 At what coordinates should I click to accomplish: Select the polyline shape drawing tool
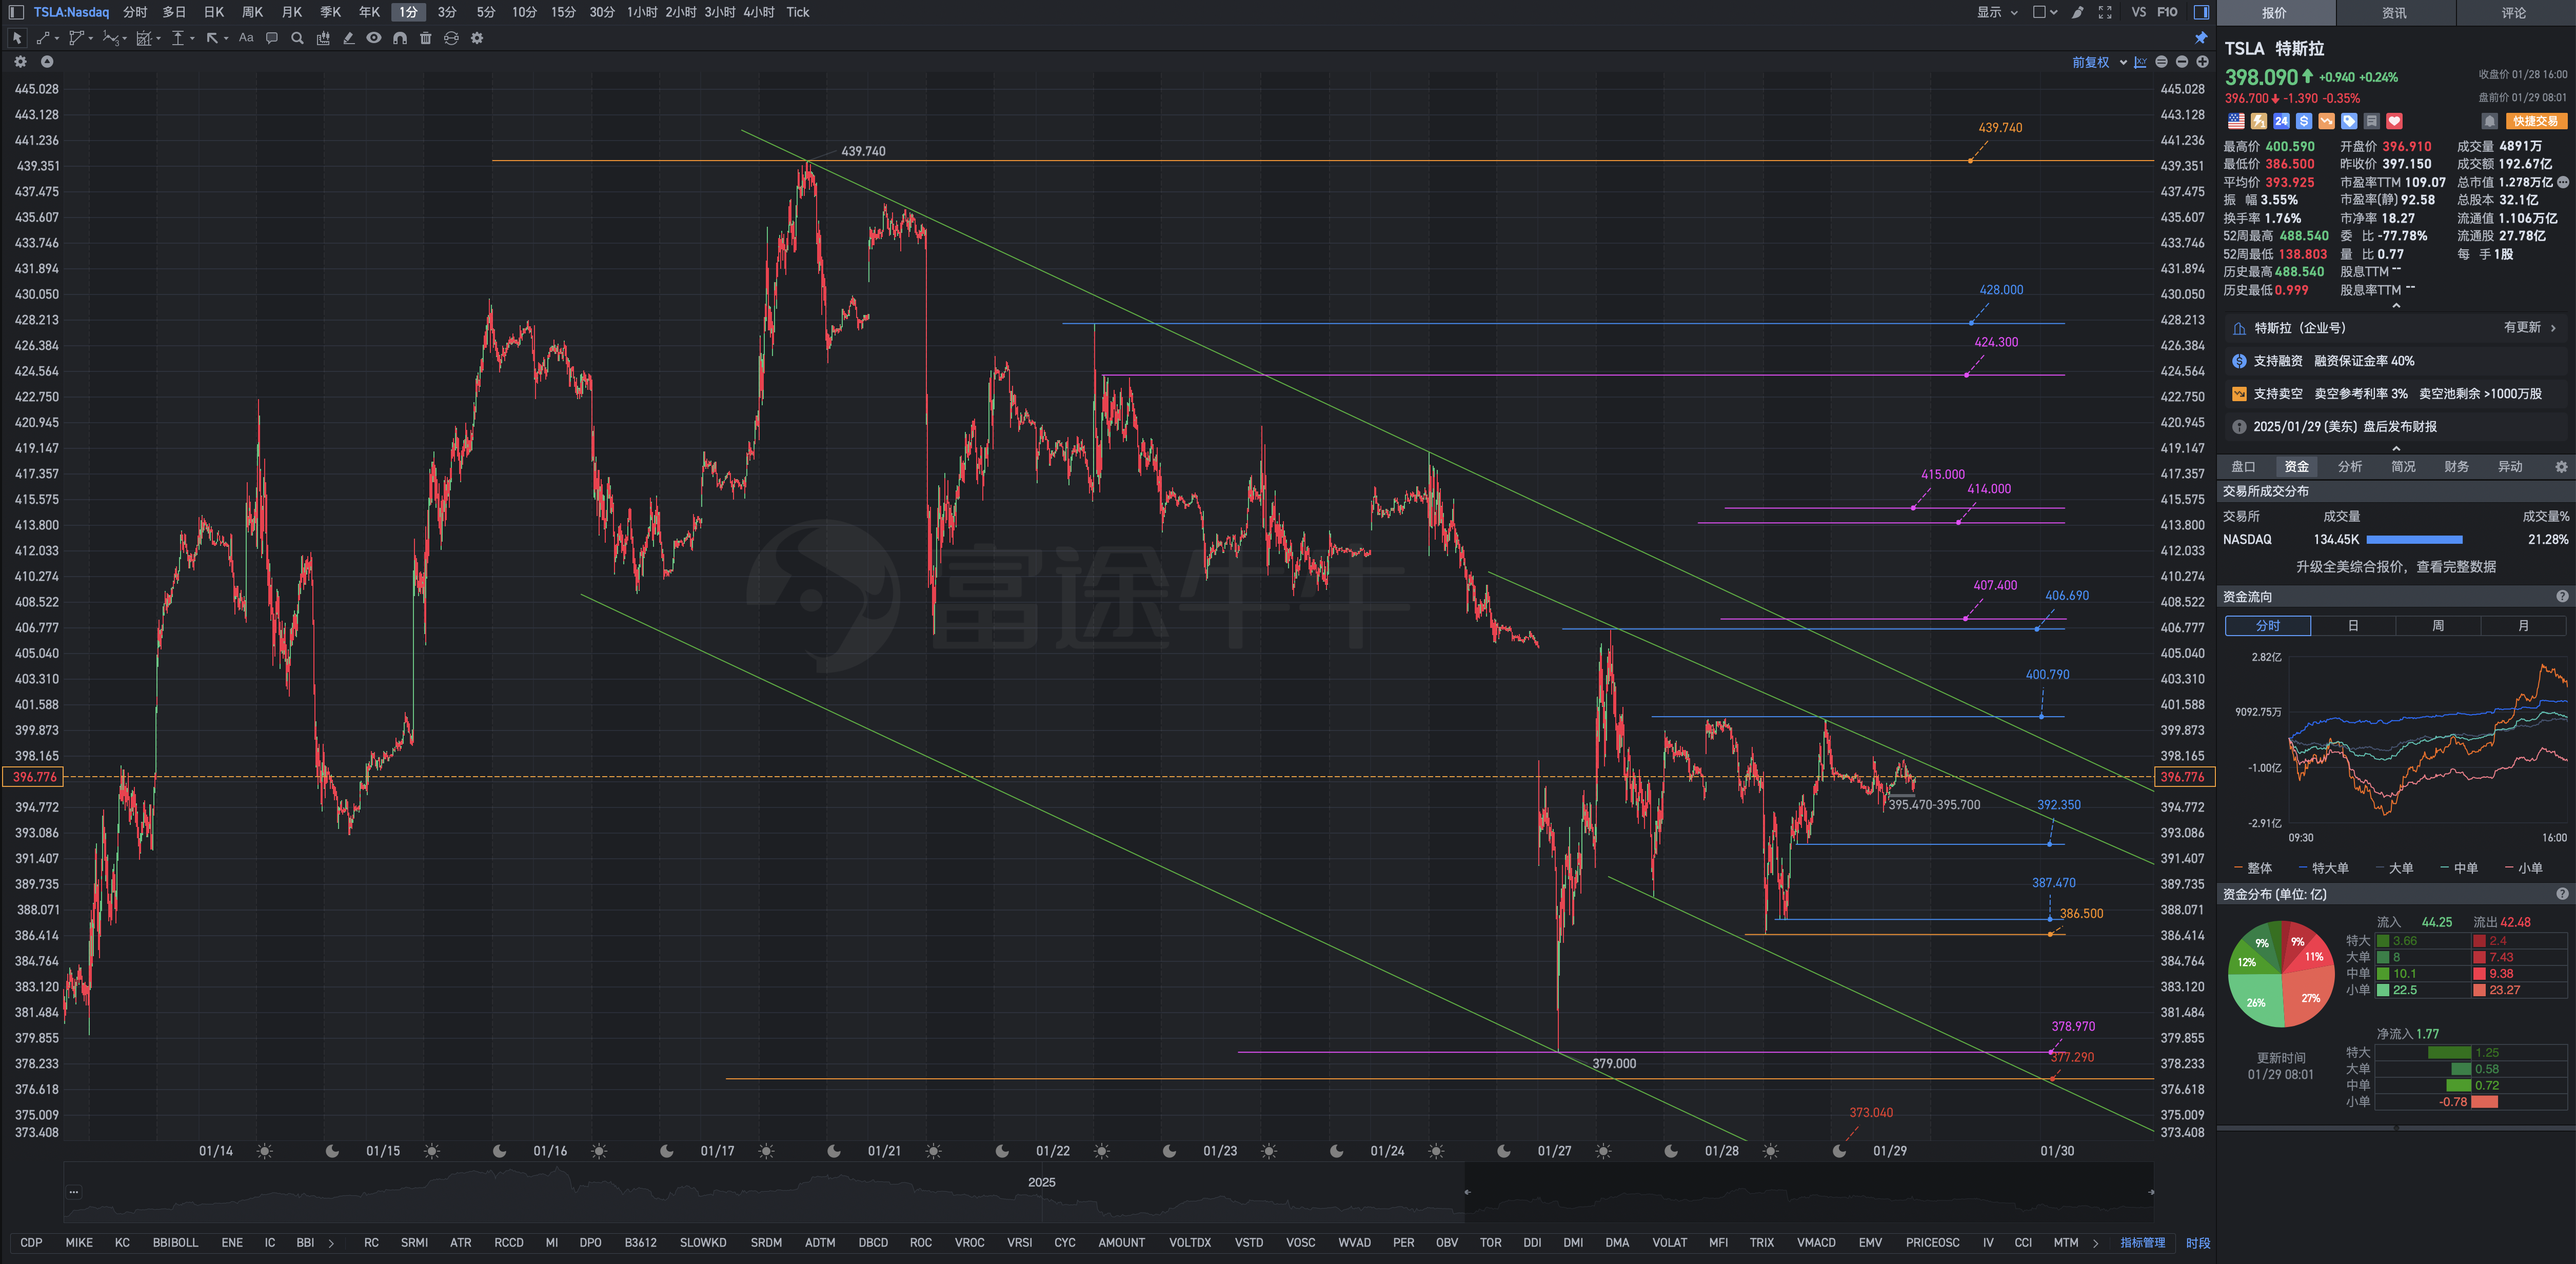[x=76, y=38]
